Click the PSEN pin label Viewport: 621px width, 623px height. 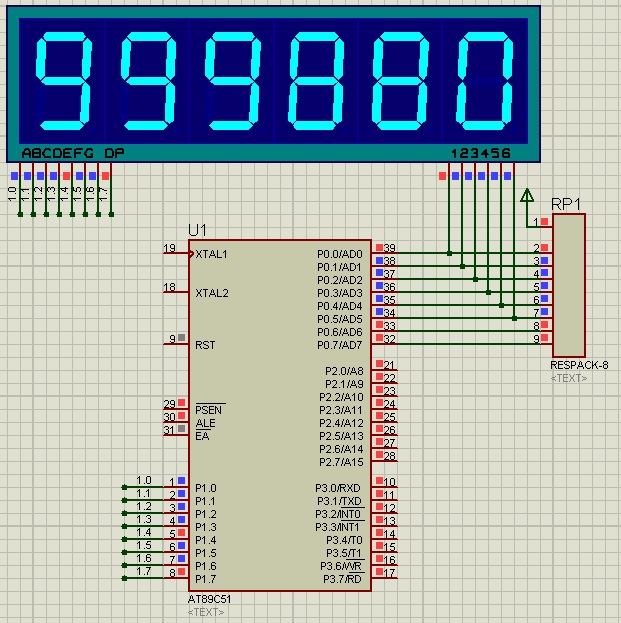tap(209, 410)
